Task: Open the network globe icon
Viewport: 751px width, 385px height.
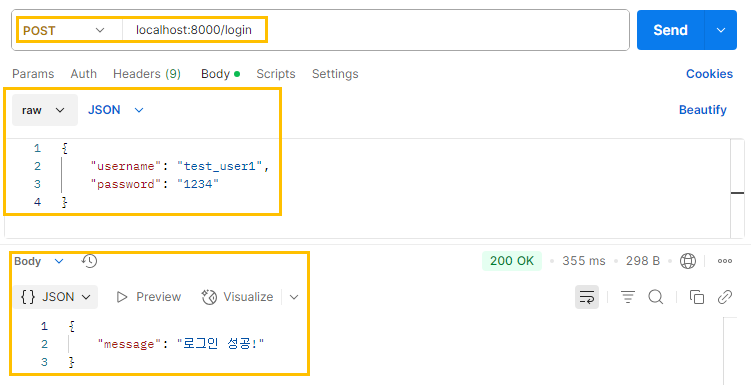Action: pos(688,261)
